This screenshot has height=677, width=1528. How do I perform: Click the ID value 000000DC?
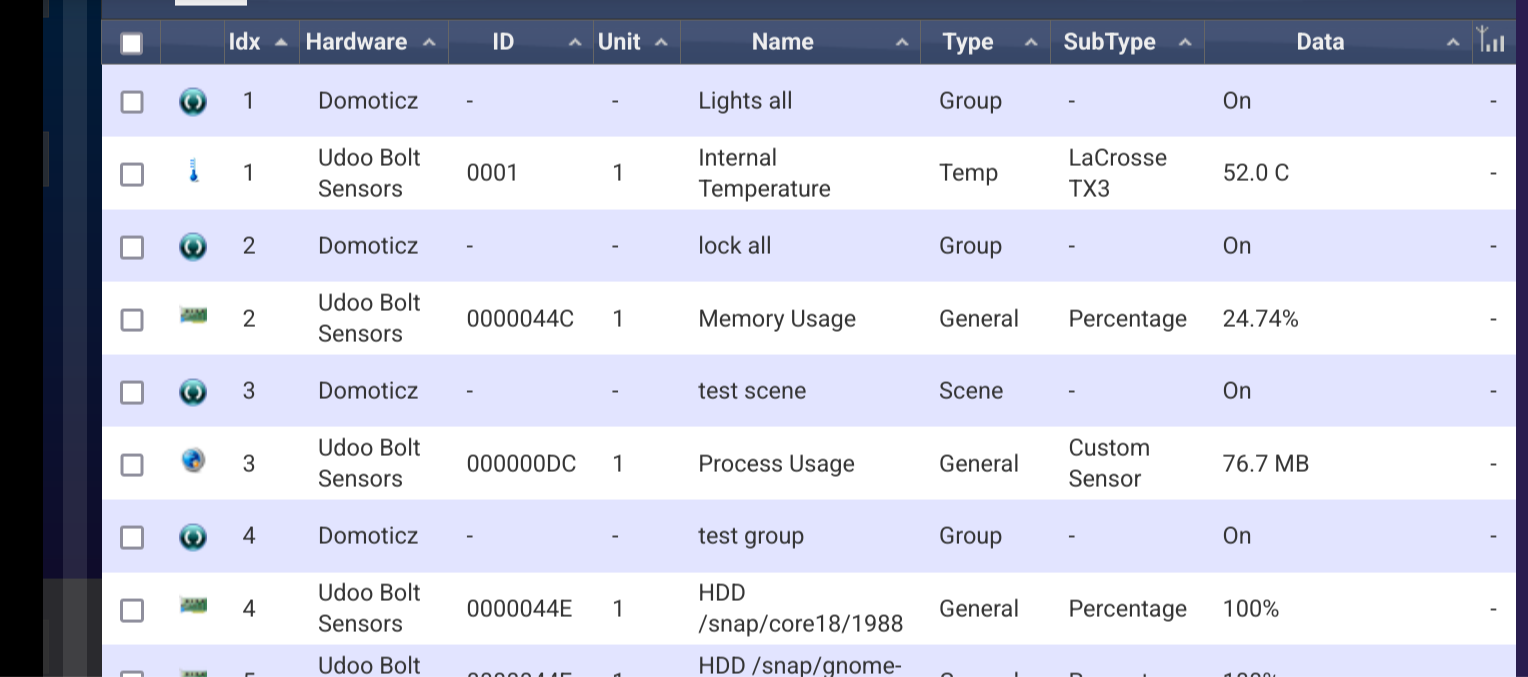pos(521,464)
